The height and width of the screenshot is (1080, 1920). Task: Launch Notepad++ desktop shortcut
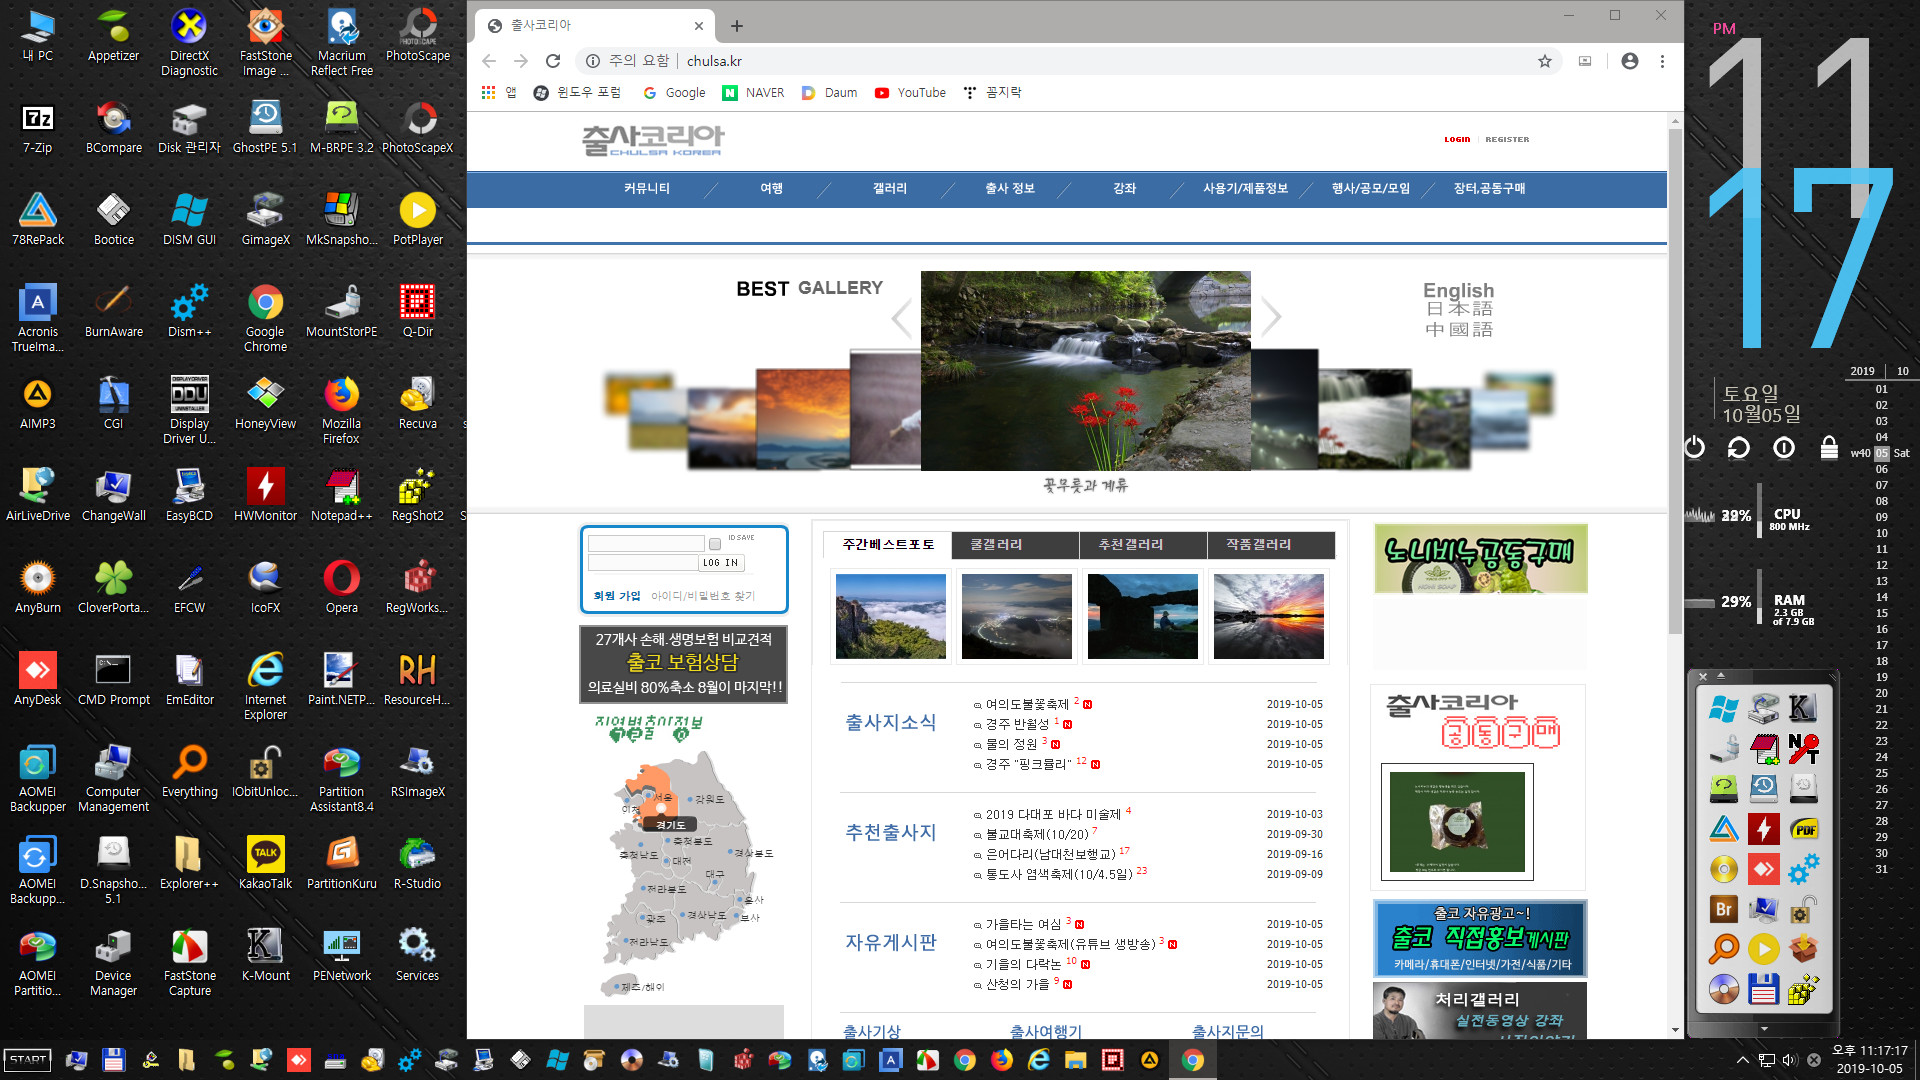[x=341, y=496]
